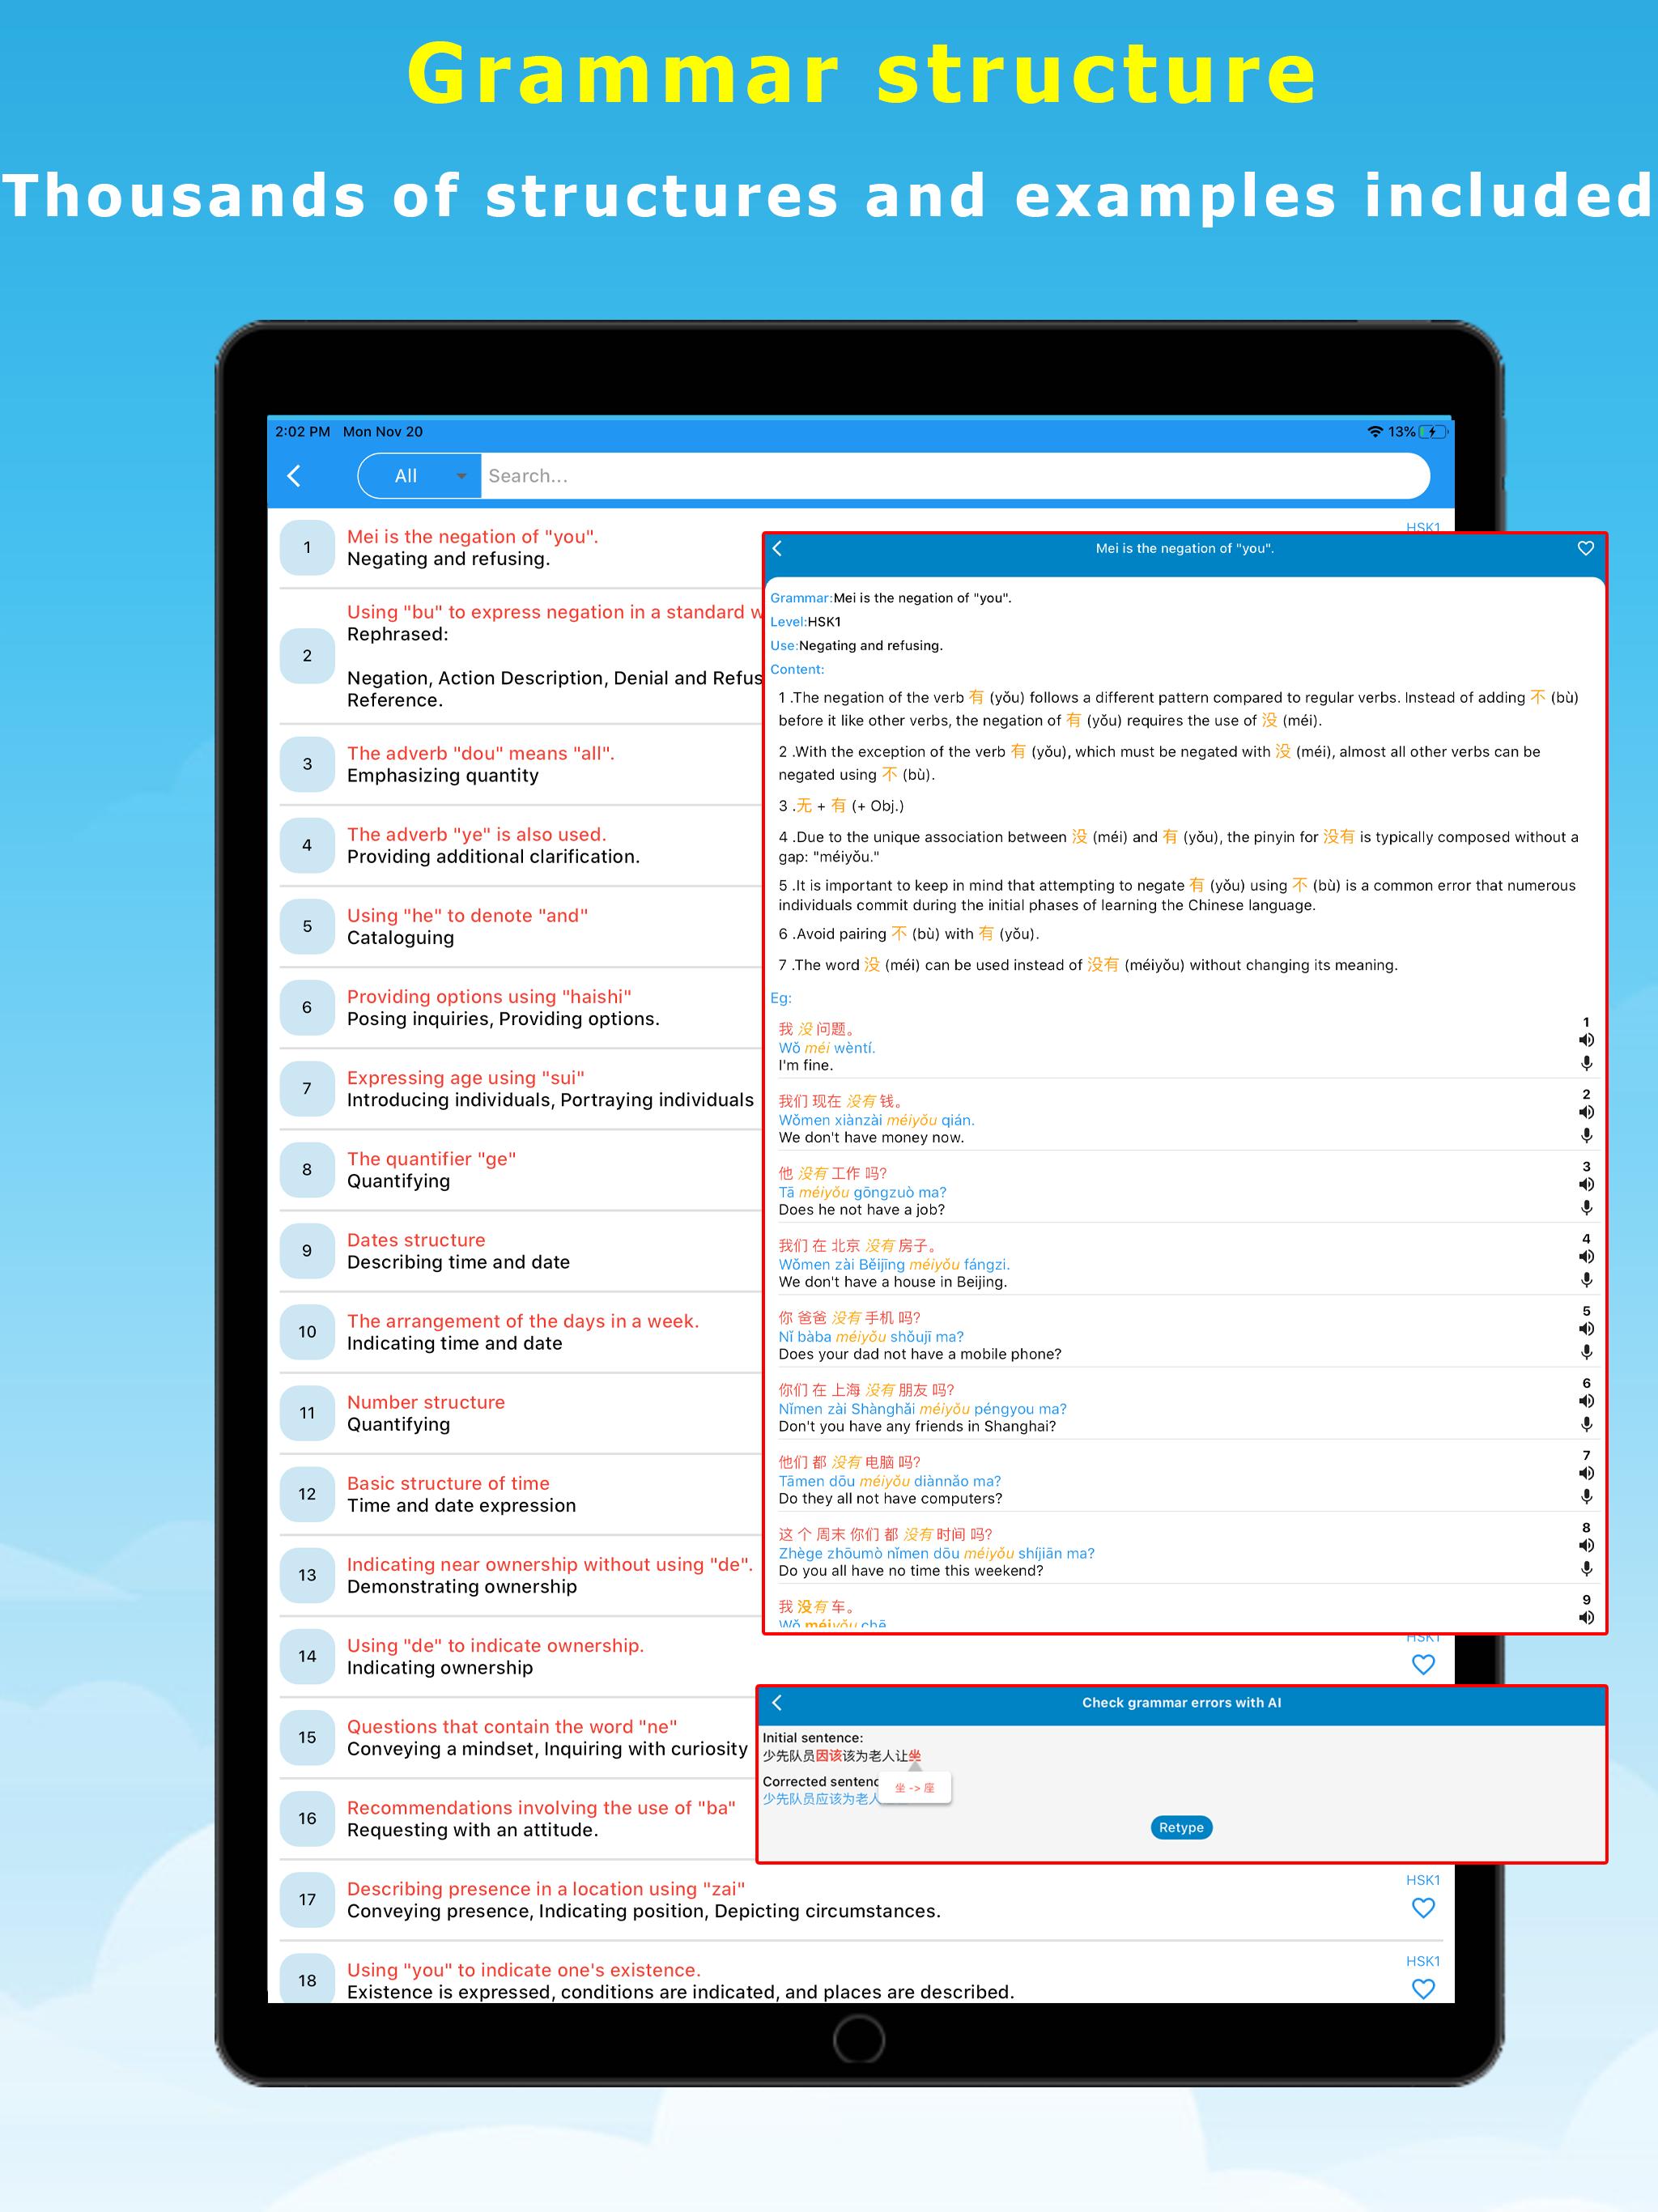
Task: Tap the number 5 badge in the list
Action: point(307,926)
